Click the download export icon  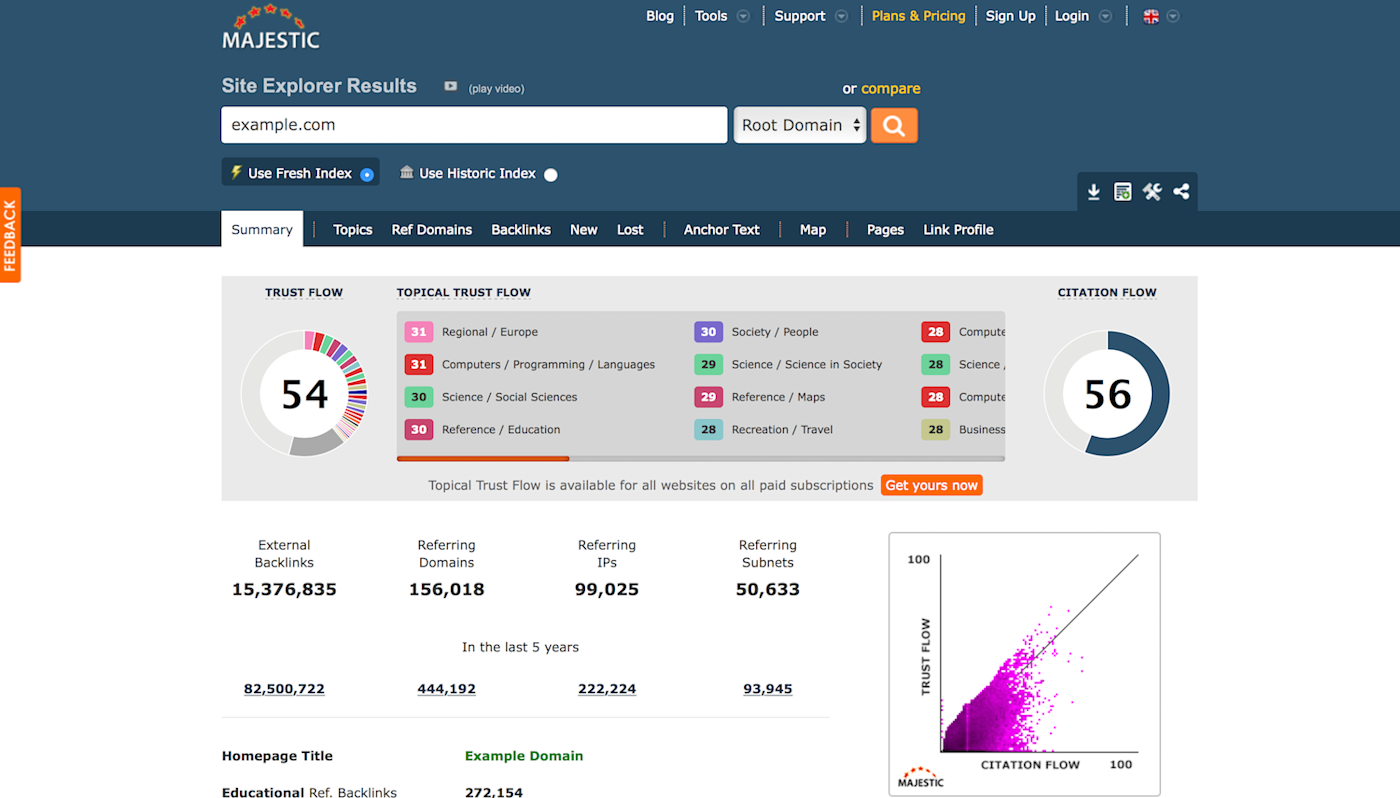tap(1094, 192)
